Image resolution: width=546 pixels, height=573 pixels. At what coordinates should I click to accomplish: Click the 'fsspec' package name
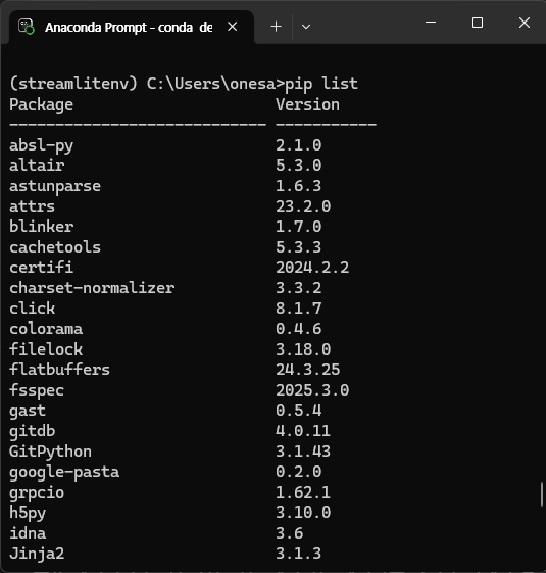click(x=37, y=391)
